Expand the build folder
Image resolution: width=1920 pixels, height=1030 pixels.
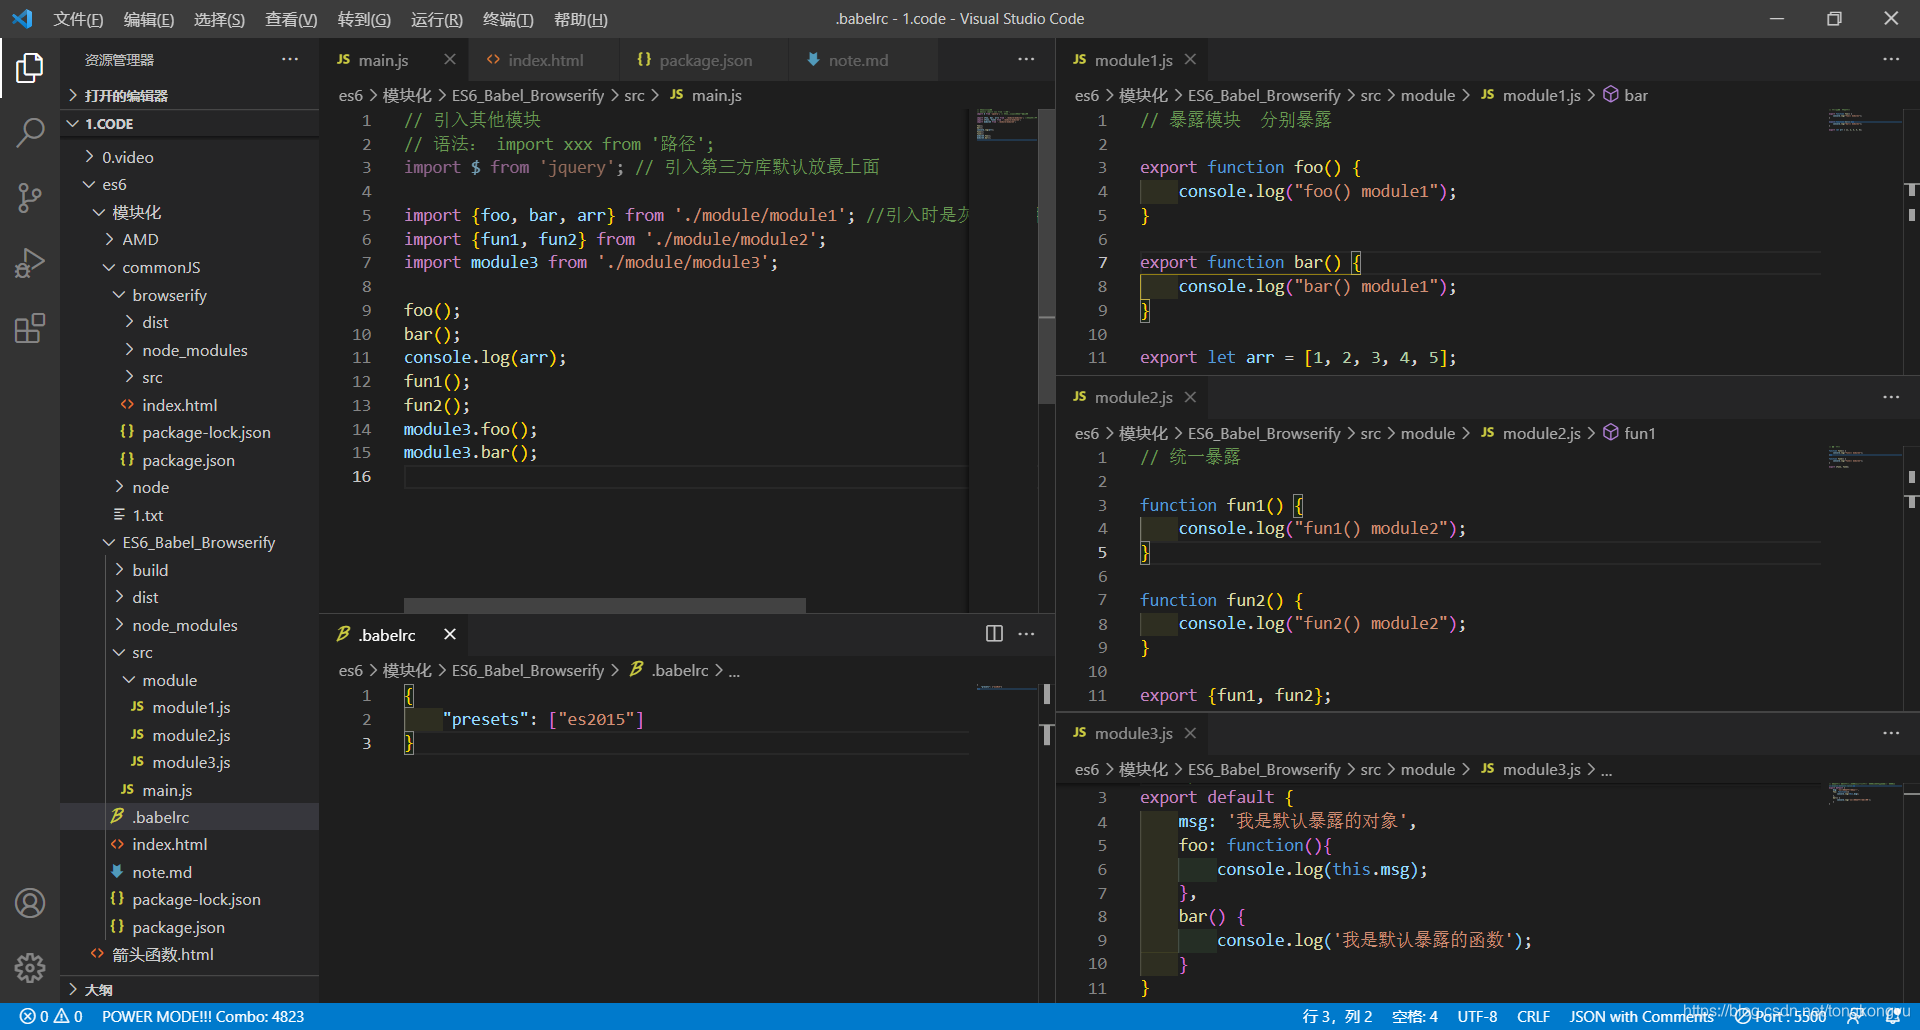click(190, 570)
